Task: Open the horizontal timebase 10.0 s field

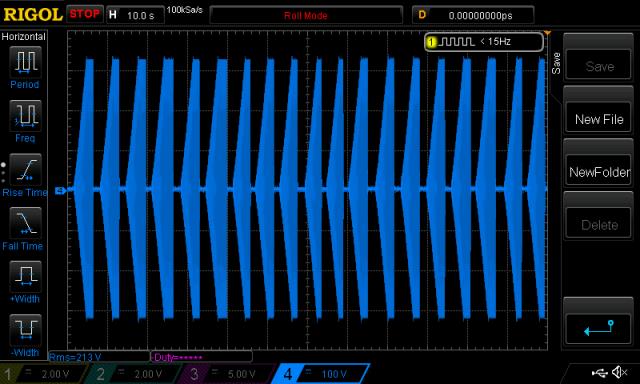Action: pyautogui.click(x=136, y=16)
